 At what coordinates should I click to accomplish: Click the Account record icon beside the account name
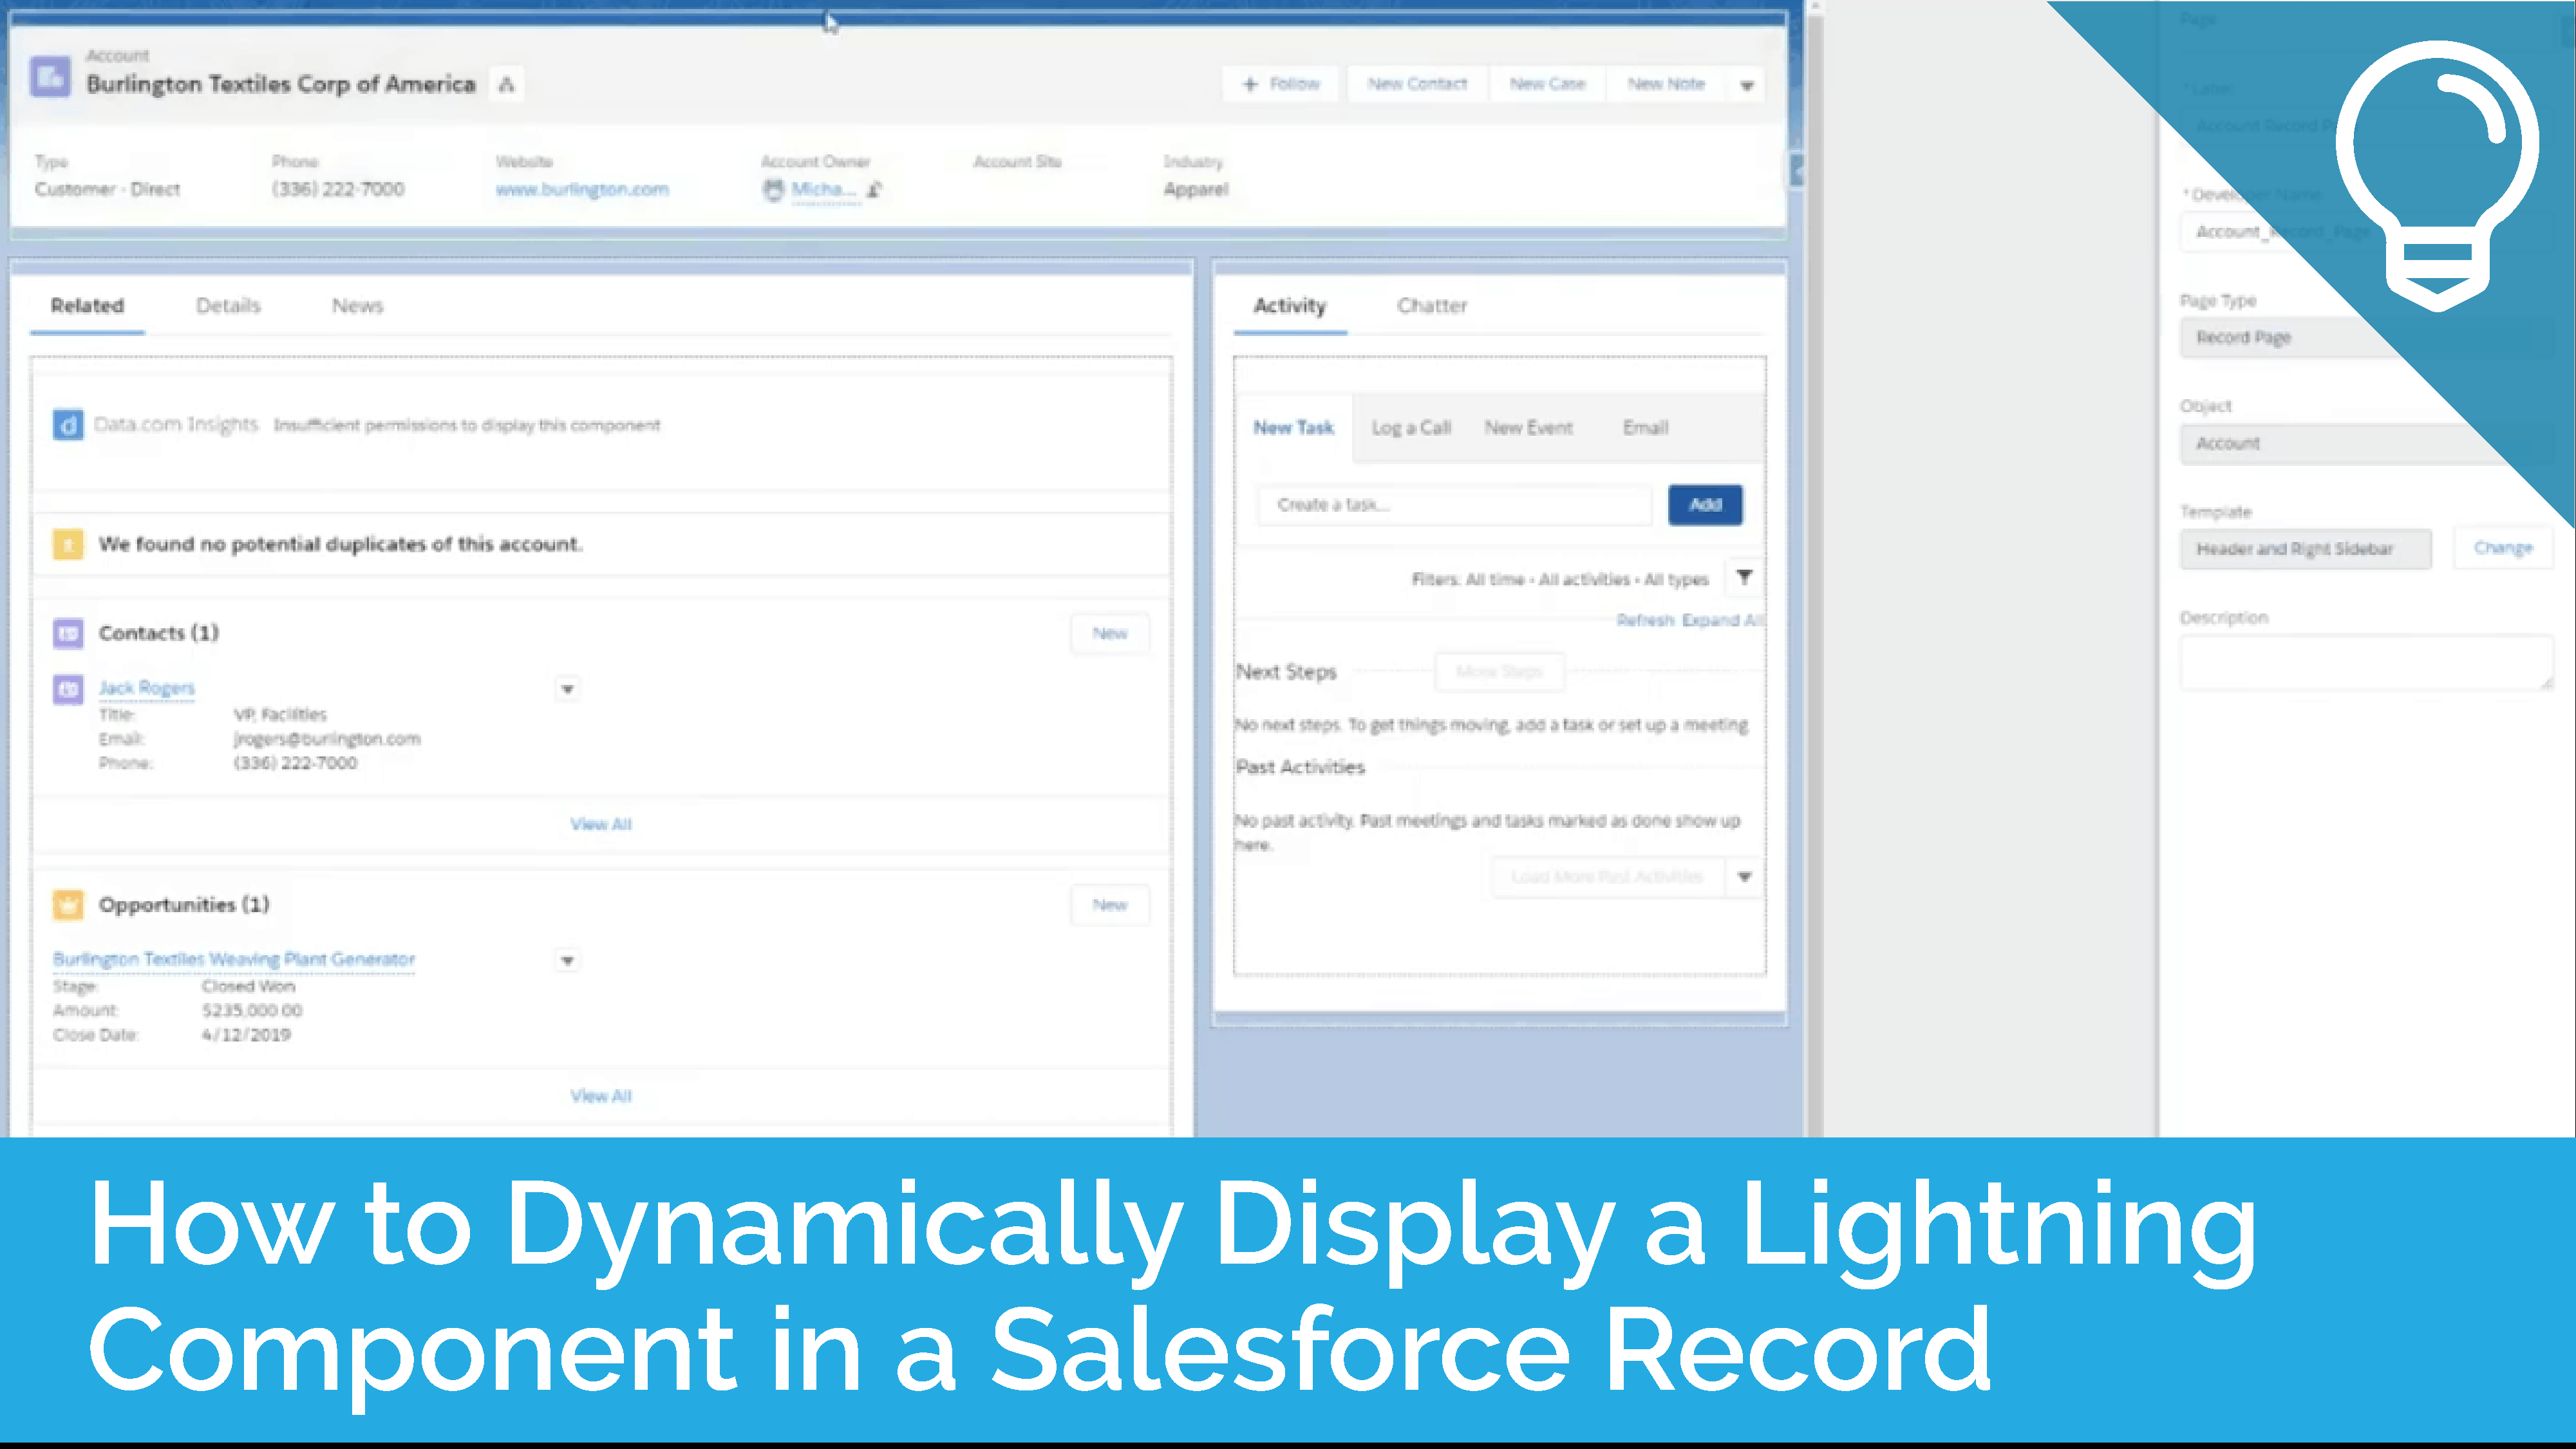tap(50, 76)
